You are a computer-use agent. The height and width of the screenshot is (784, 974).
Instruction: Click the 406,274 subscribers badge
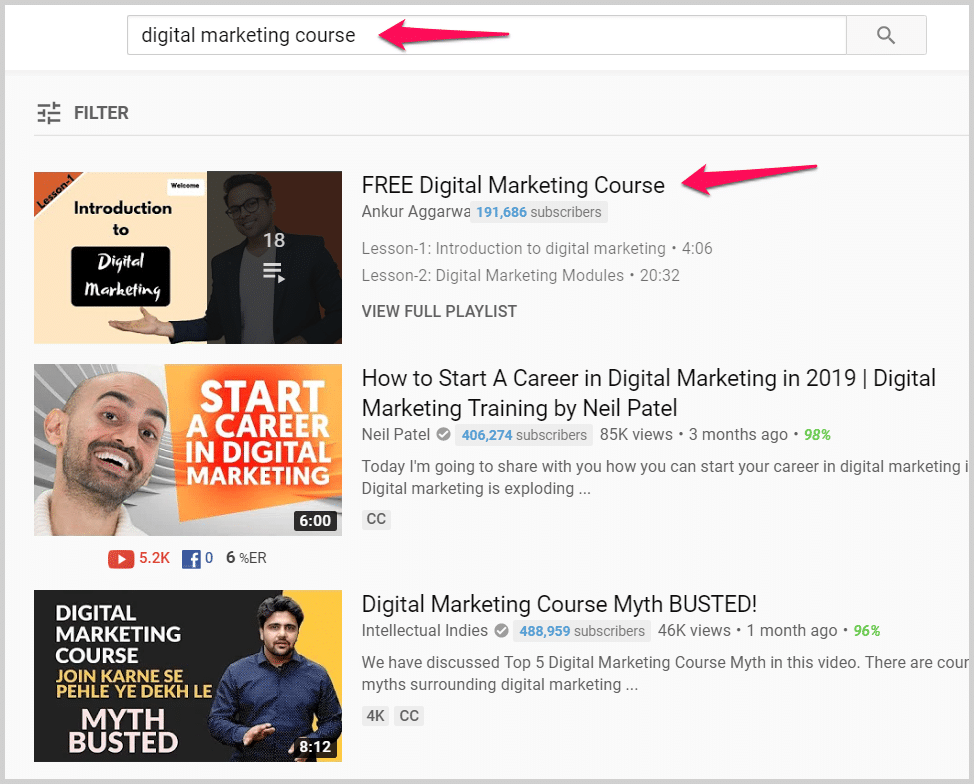(524, 435)
